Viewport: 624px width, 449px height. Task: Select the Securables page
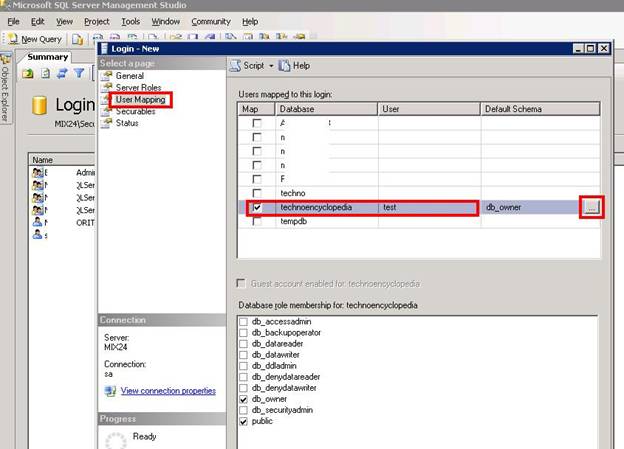click(135, 111)
